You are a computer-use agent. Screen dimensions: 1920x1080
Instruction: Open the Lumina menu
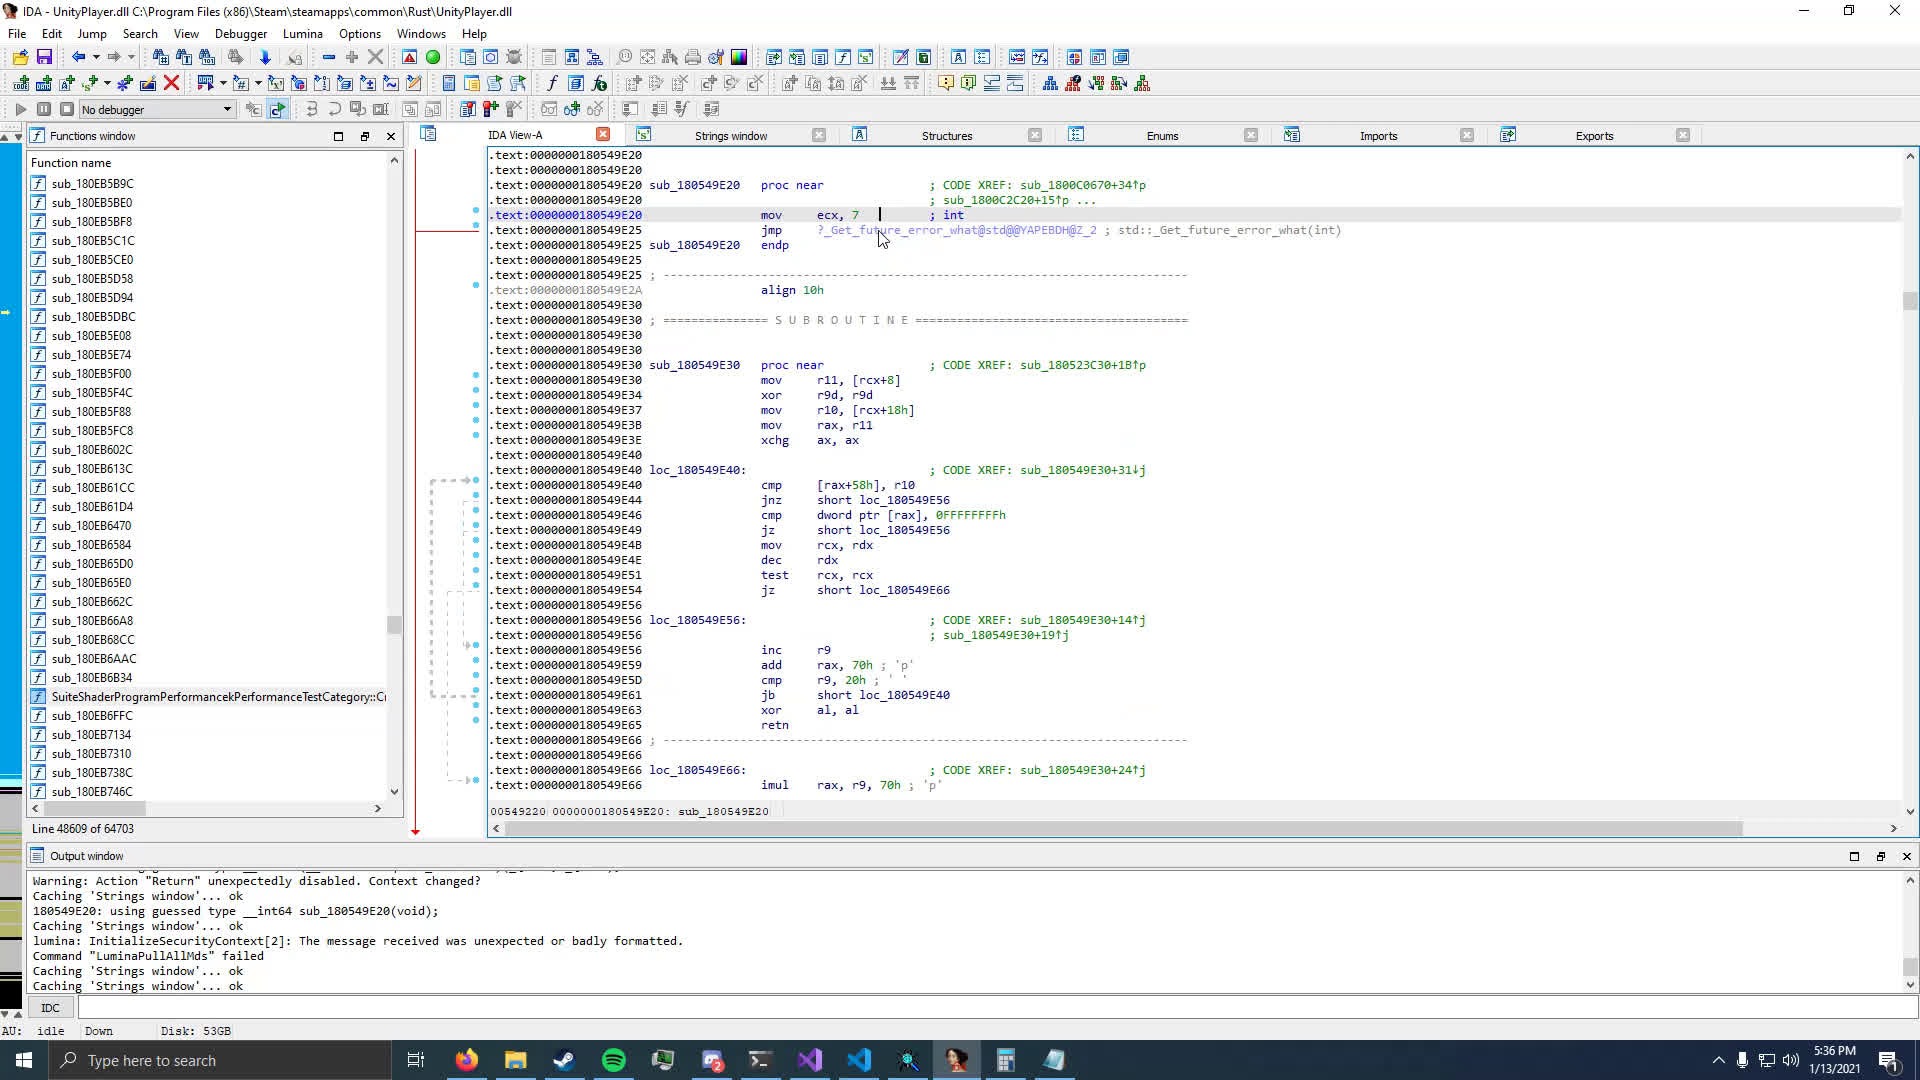point(302,33)
